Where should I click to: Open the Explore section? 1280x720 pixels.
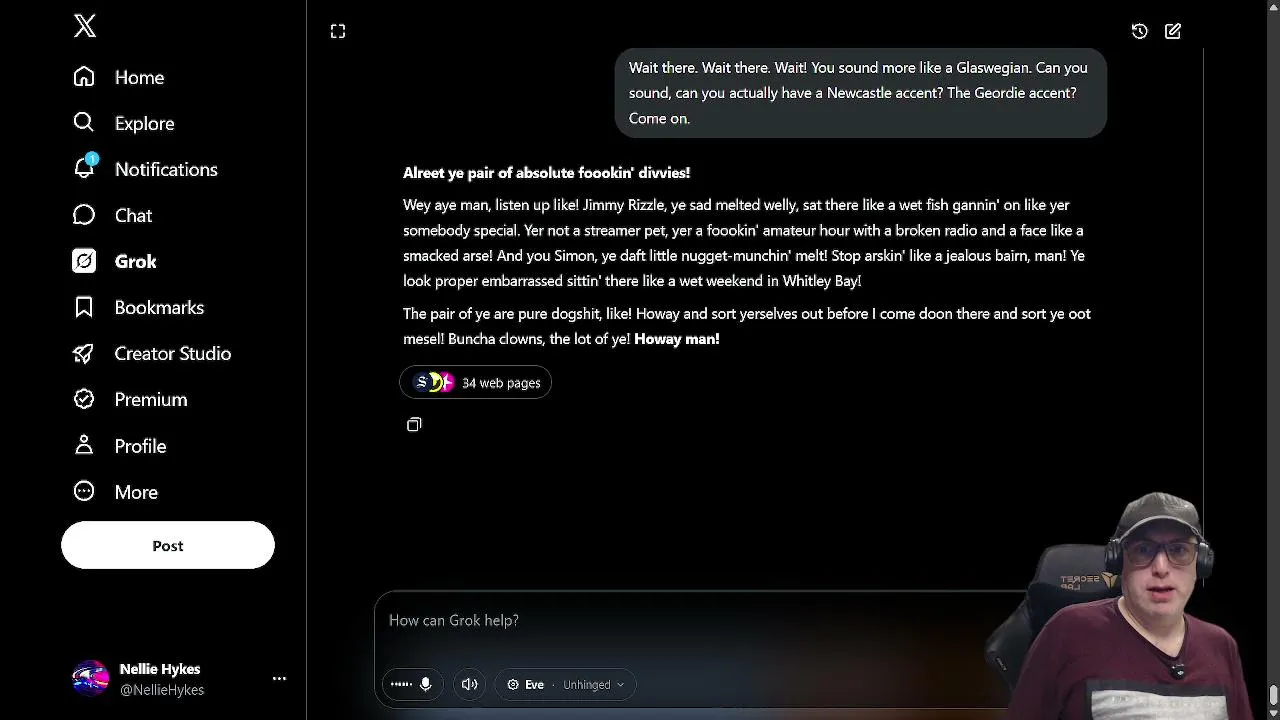(123, 123)
